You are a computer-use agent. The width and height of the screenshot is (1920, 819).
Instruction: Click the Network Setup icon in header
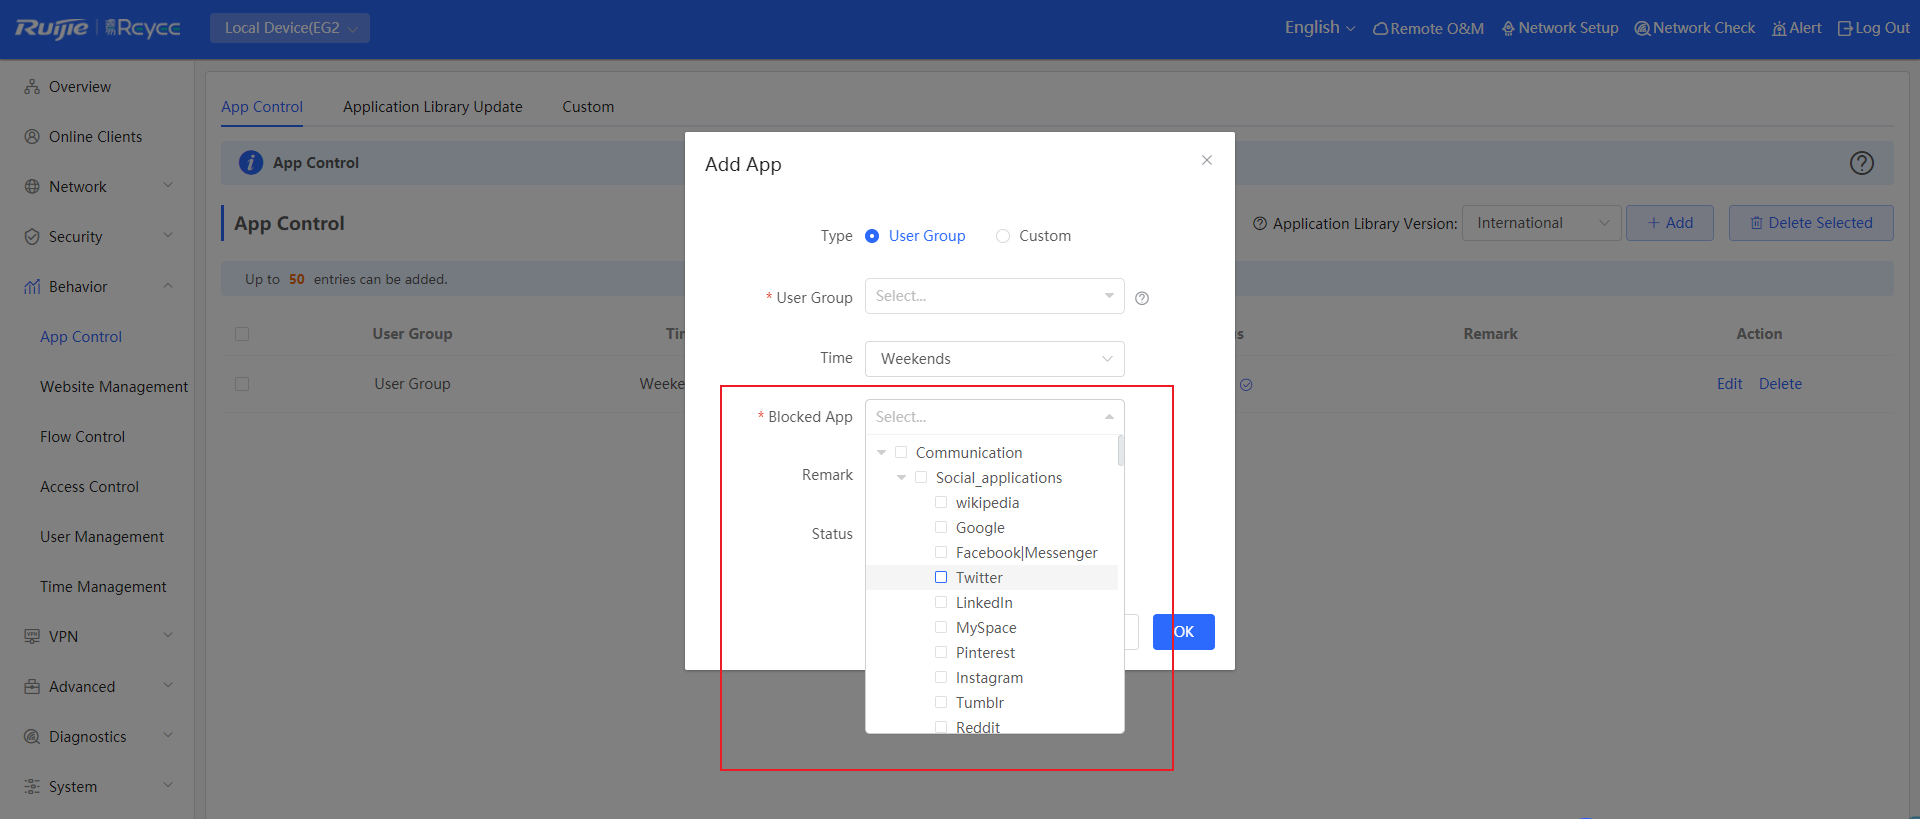pyautogui.click(x=1508, y=28)
